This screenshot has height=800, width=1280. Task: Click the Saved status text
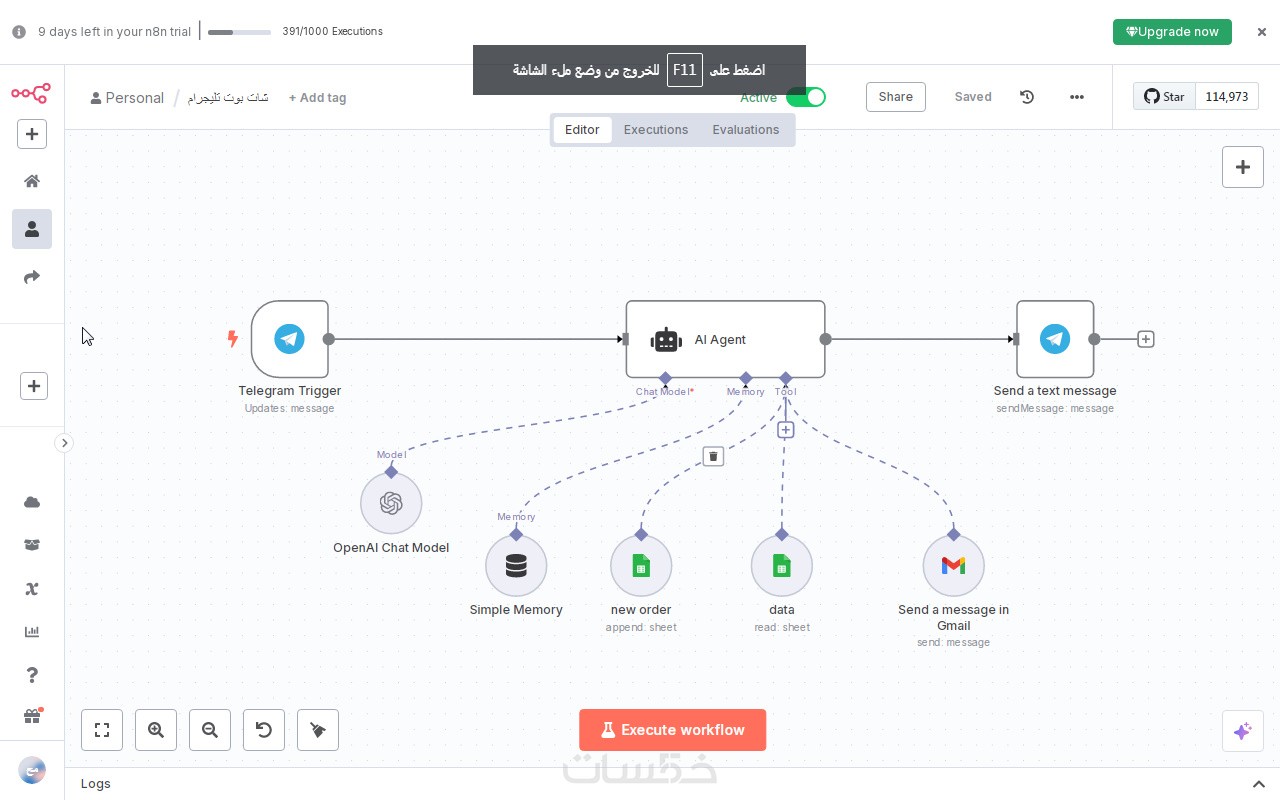coord(973,97)
